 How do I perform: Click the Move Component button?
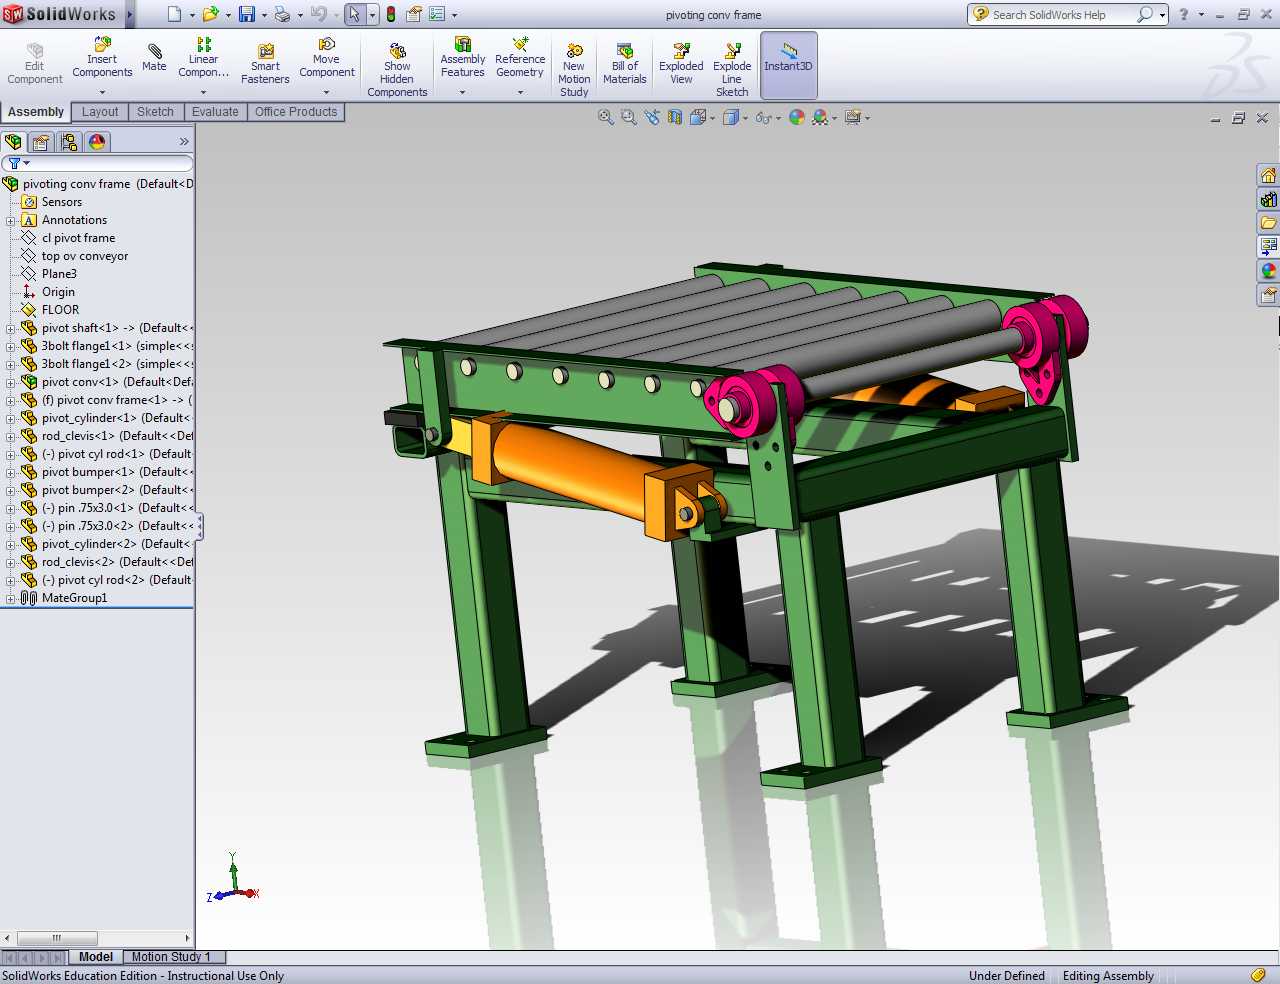[327, 58]
